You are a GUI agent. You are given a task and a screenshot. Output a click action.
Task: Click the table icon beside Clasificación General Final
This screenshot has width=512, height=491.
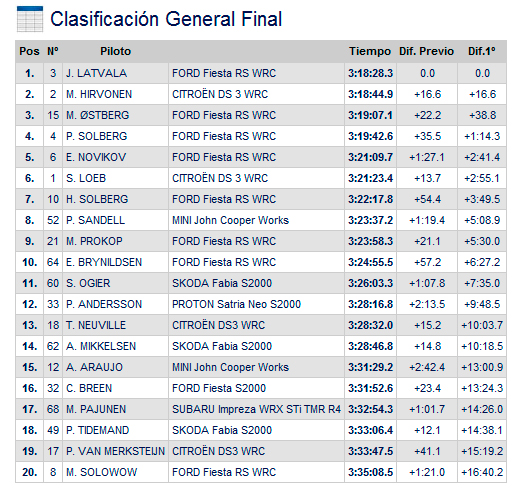(x=30, y=19)
